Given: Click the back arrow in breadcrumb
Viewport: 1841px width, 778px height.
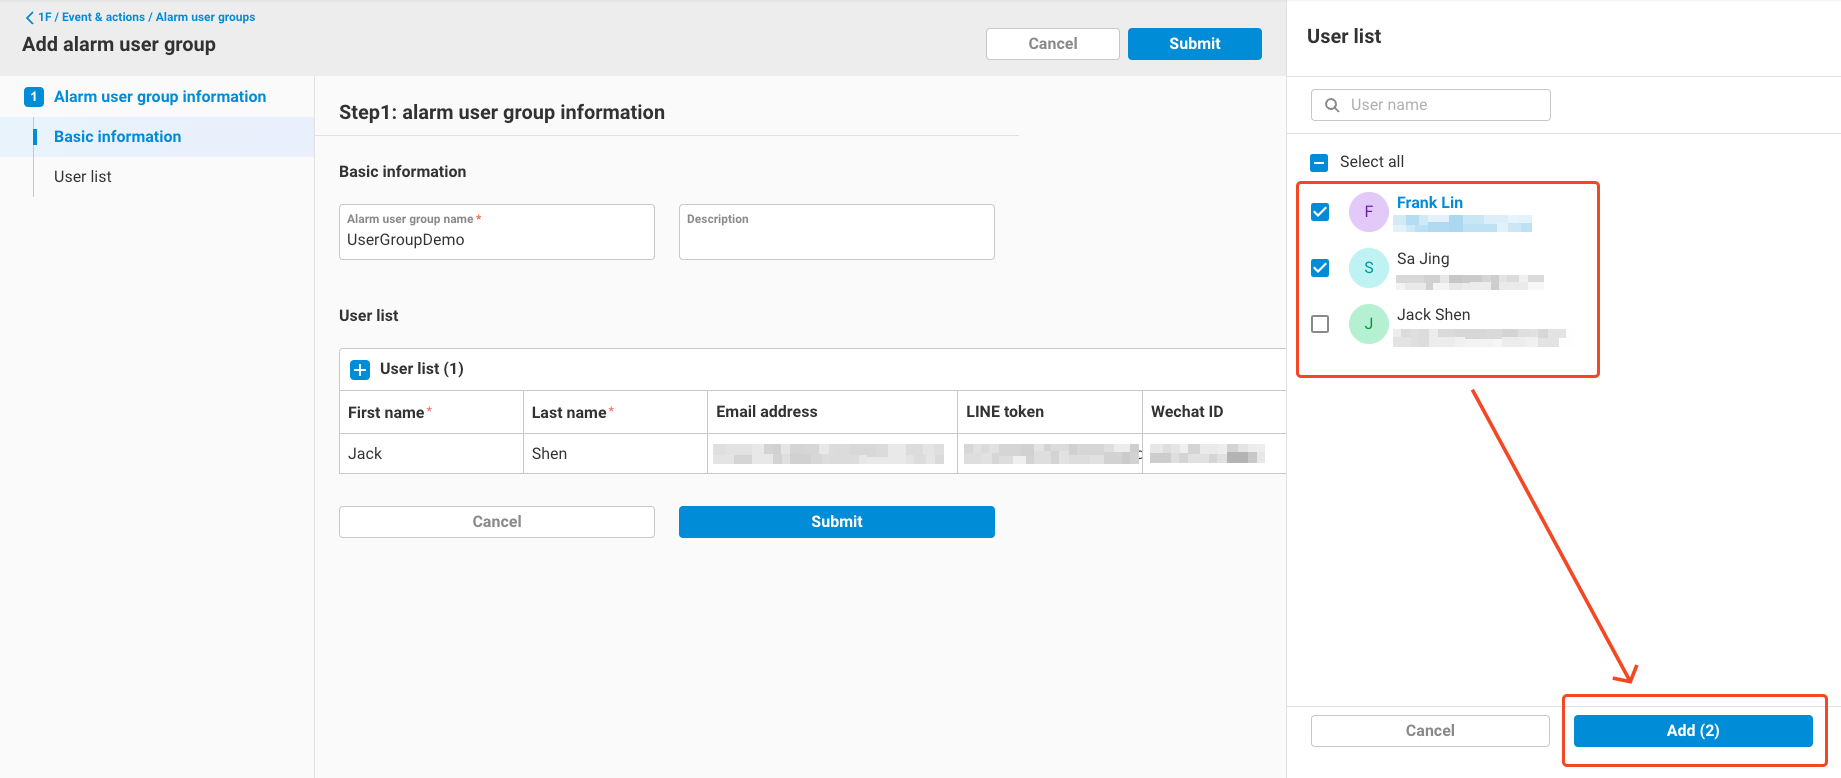Looking at the screenshot, I should (29, 17).
